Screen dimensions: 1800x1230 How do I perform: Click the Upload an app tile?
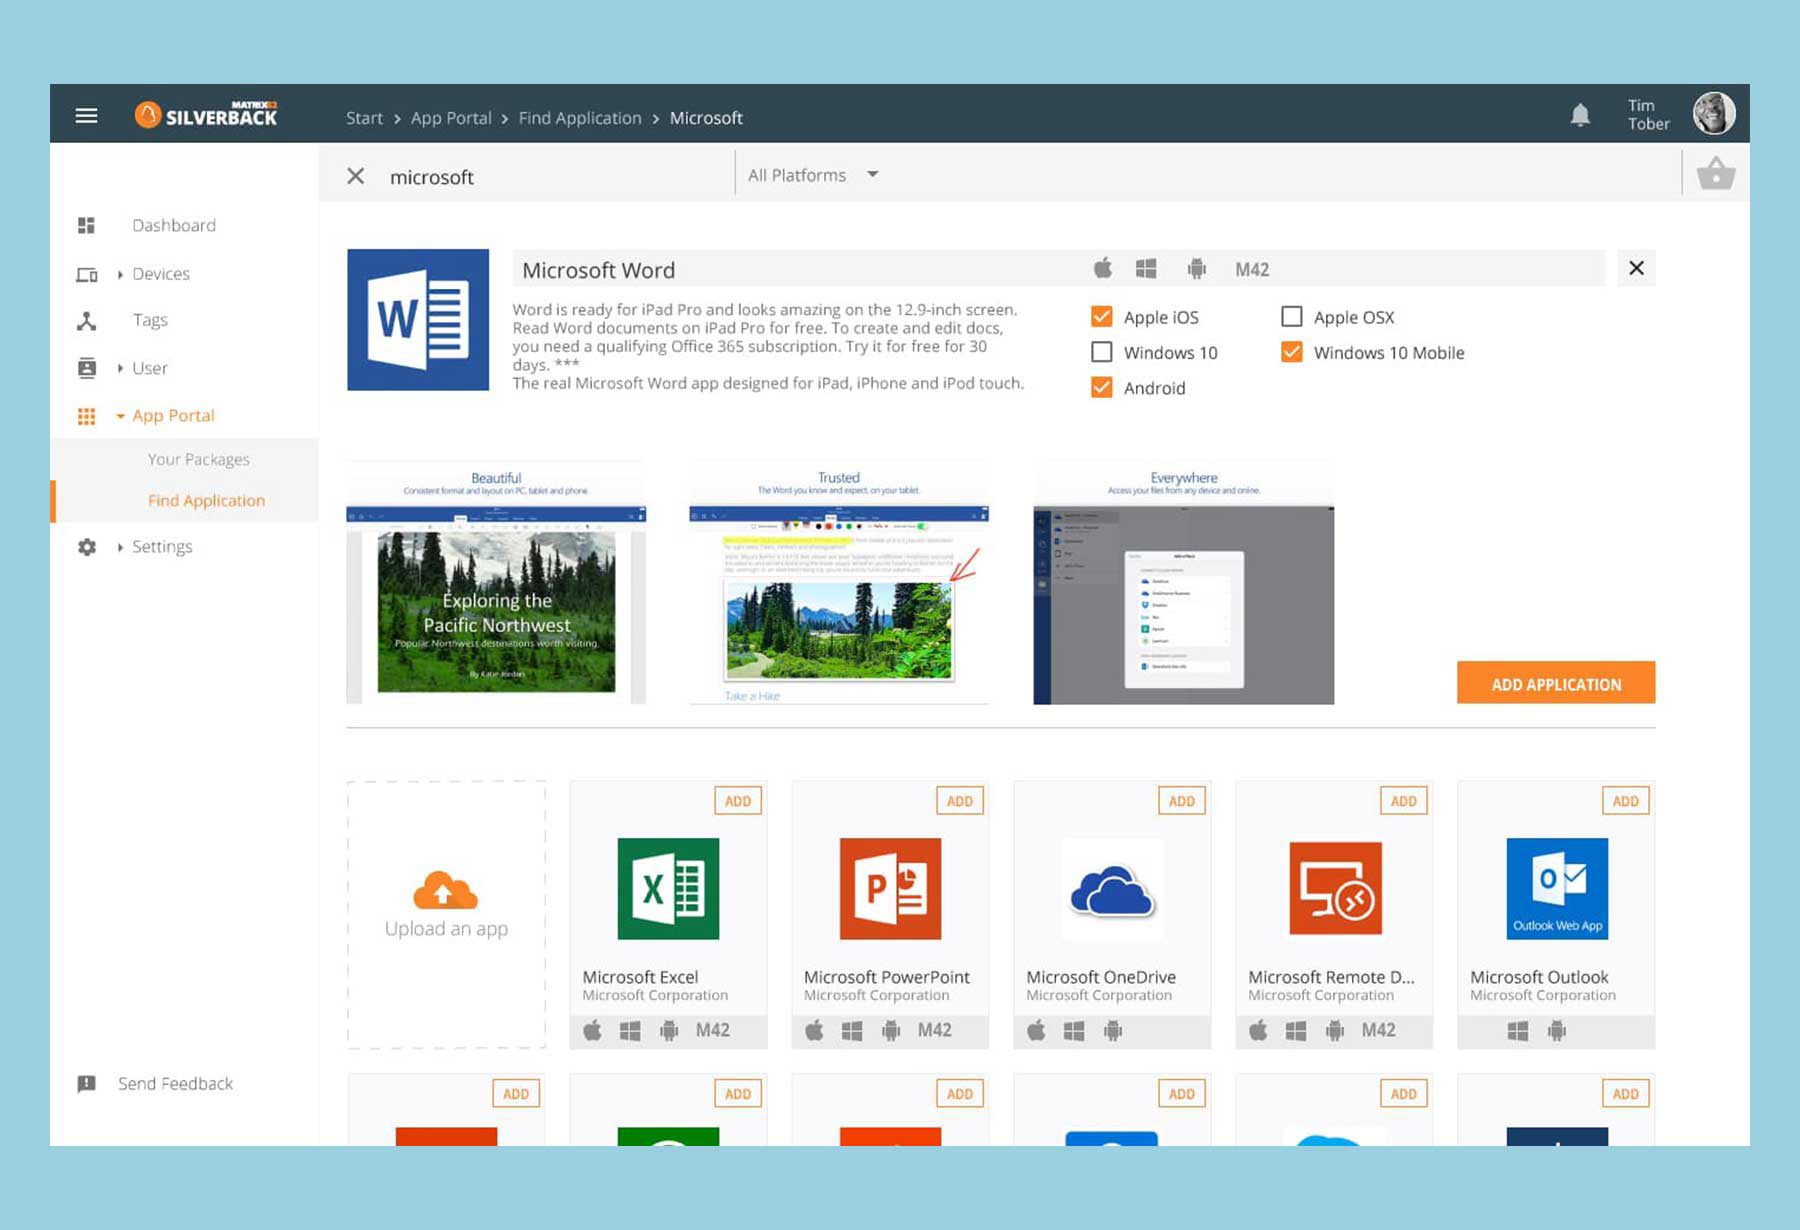(446, 915)
